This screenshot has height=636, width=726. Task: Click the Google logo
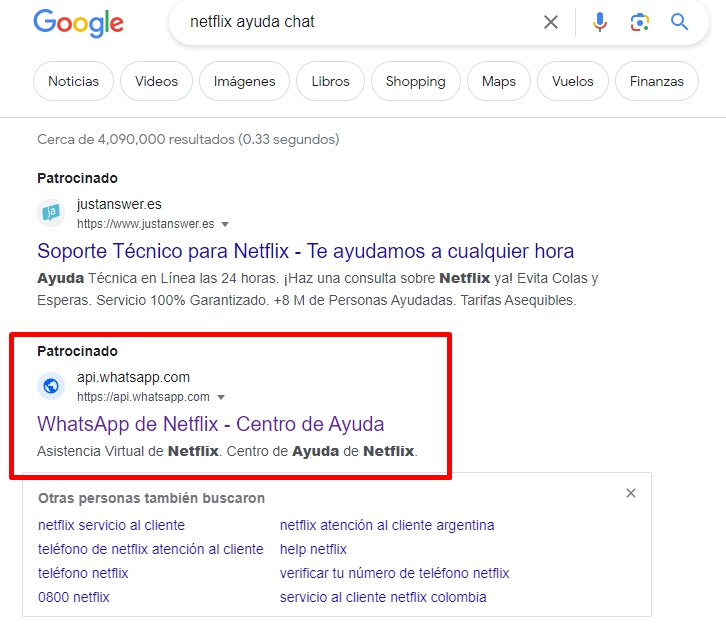[78, 23]
